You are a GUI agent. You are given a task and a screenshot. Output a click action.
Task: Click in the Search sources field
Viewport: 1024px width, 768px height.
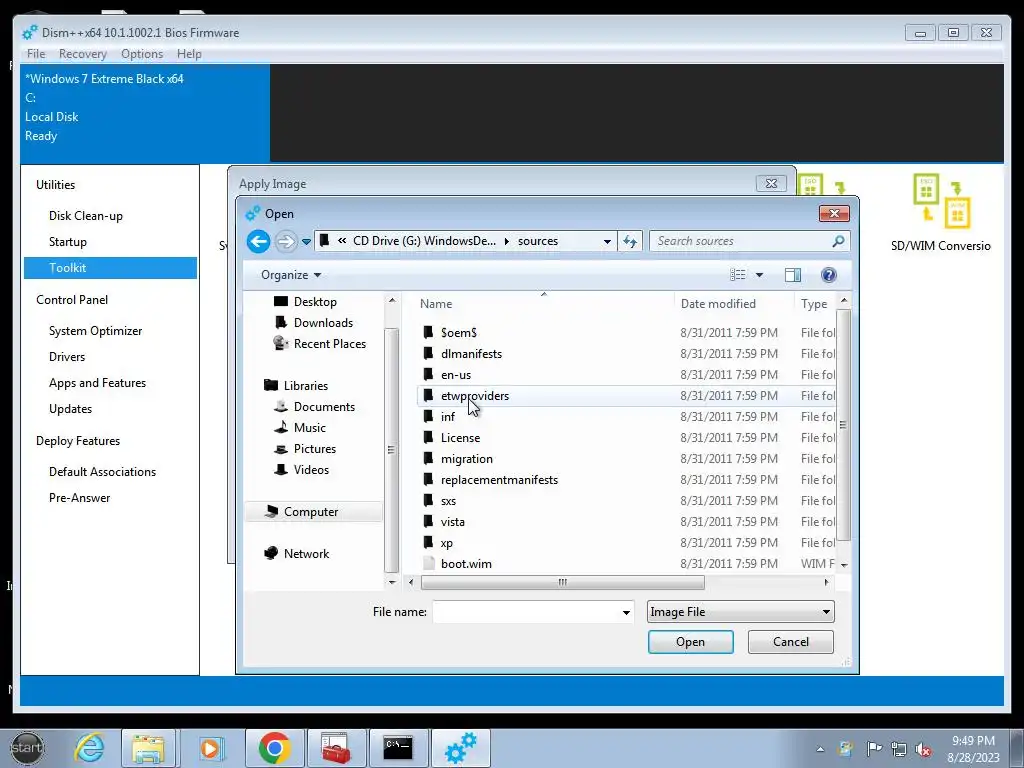741,241
